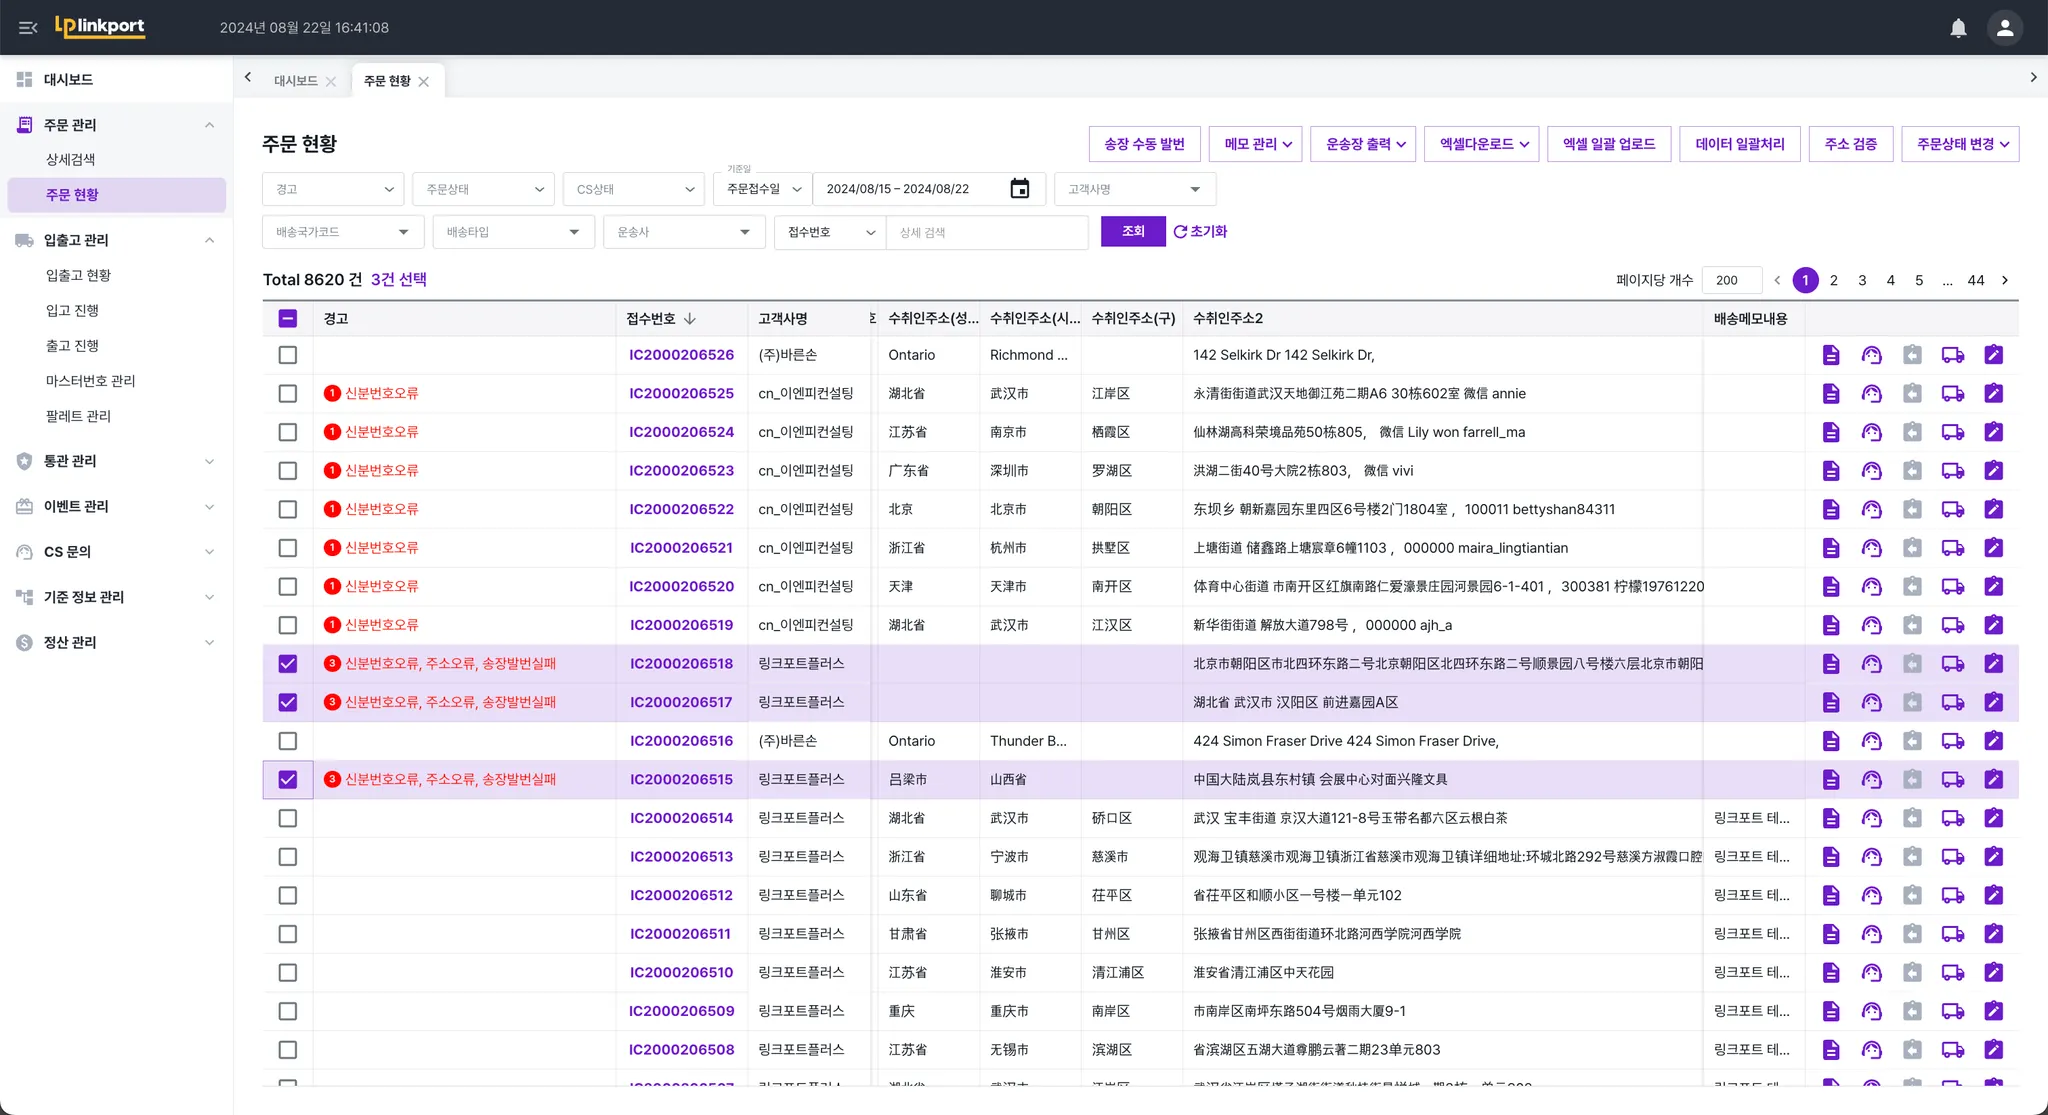Click document icon in row IC2000206526
The height and width of the screenshot is (1115, 2048).
pyautogui.click(x=1830, y=355)
